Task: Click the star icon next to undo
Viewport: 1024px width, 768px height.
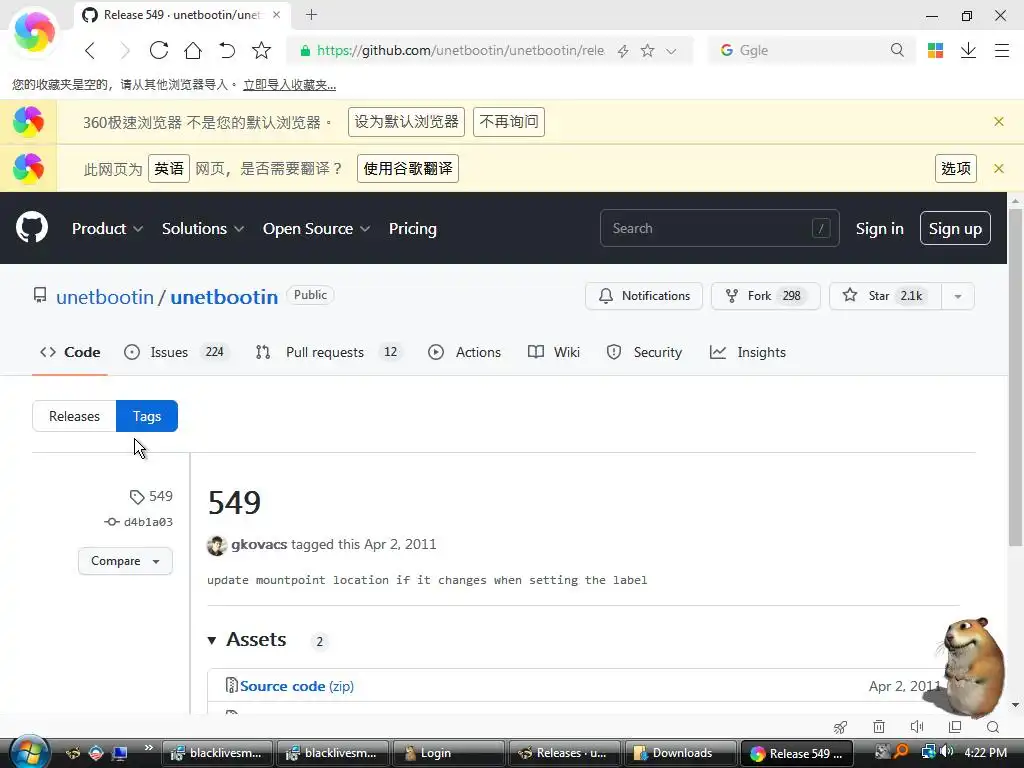Action: tap(261, 50)
